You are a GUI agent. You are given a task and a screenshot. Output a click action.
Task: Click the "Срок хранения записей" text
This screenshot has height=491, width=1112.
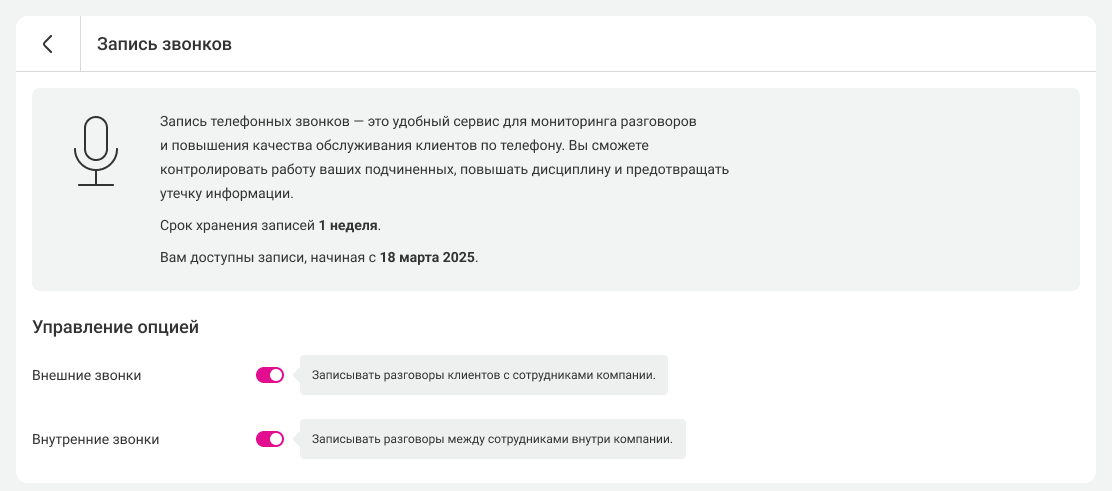point(237,225)
